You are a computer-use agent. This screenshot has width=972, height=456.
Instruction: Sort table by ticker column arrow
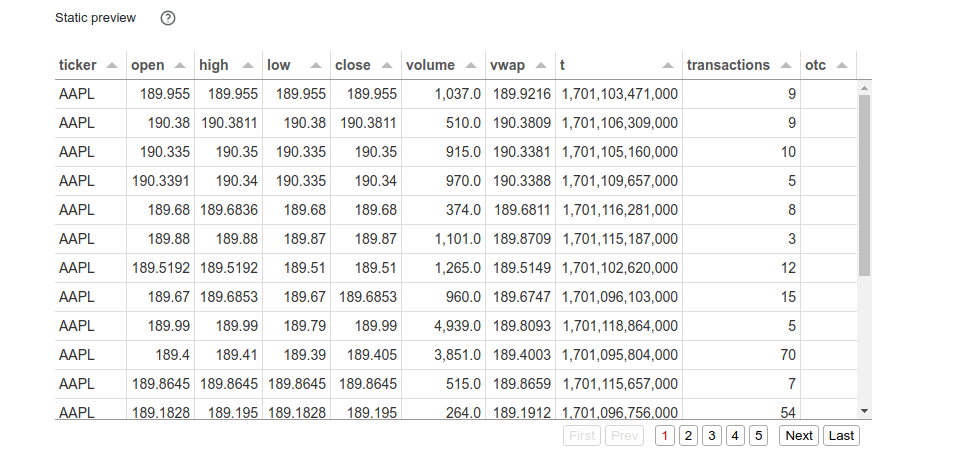(112, 65)
